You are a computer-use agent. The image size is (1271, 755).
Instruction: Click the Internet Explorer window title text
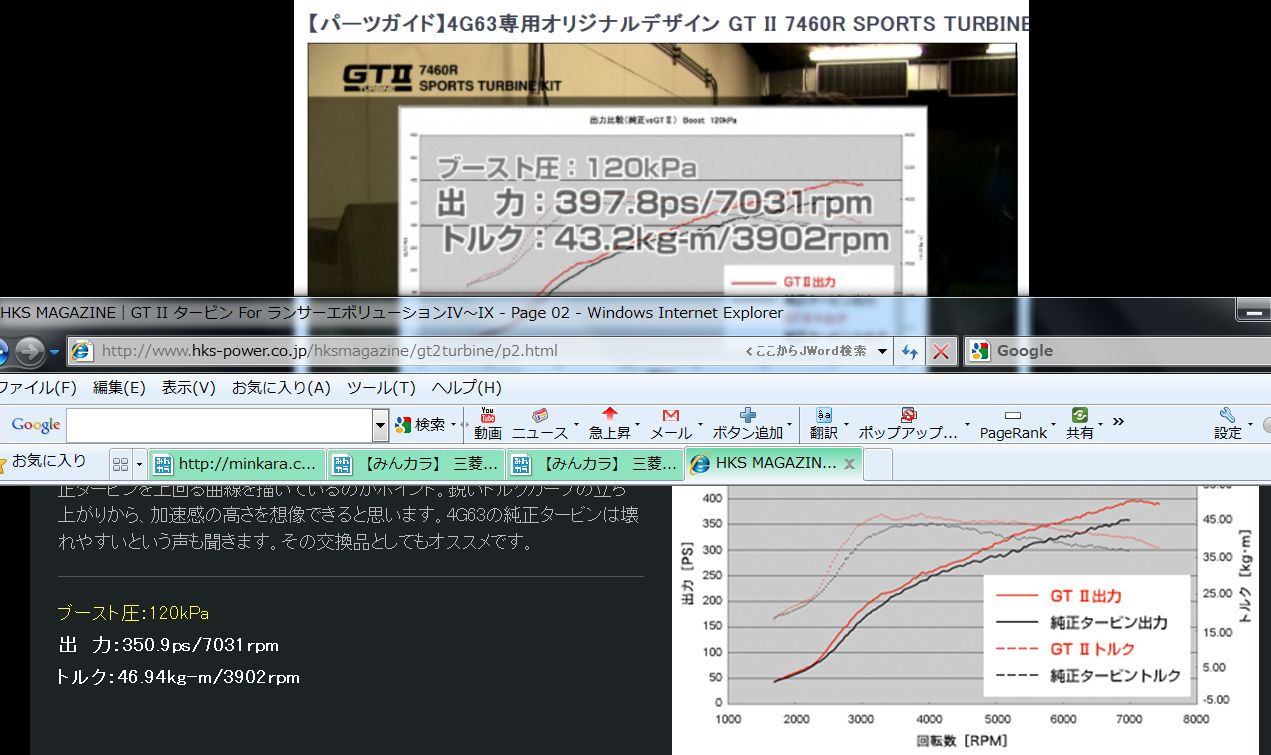pos(392,313)
